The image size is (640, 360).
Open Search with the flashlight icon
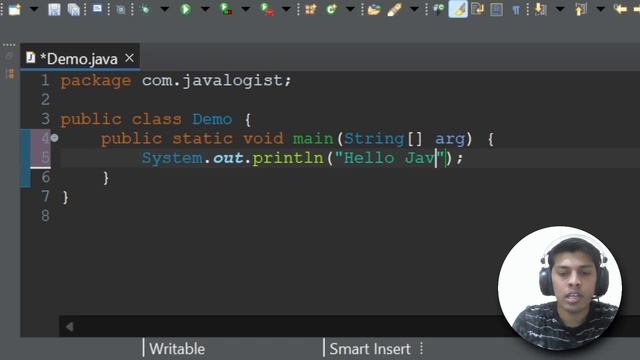click(394, 9)
